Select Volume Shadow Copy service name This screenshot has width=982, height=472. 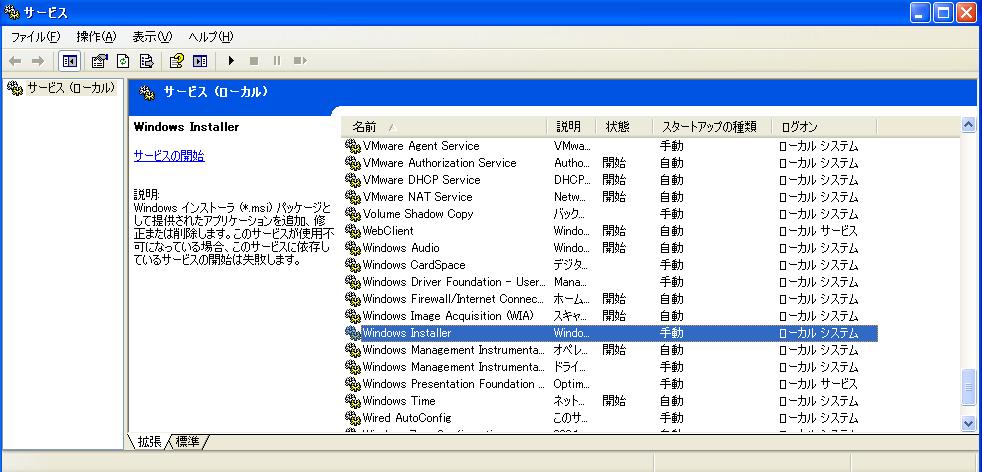click(x=418, y=214)
